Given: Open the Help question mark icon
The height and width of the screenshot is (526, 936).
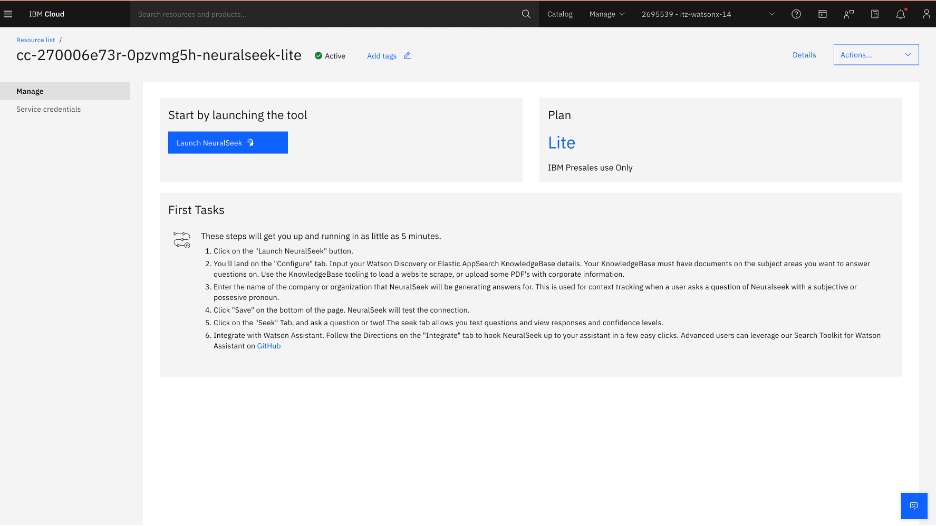Looking at the screenshot, I should coord(796,14).
